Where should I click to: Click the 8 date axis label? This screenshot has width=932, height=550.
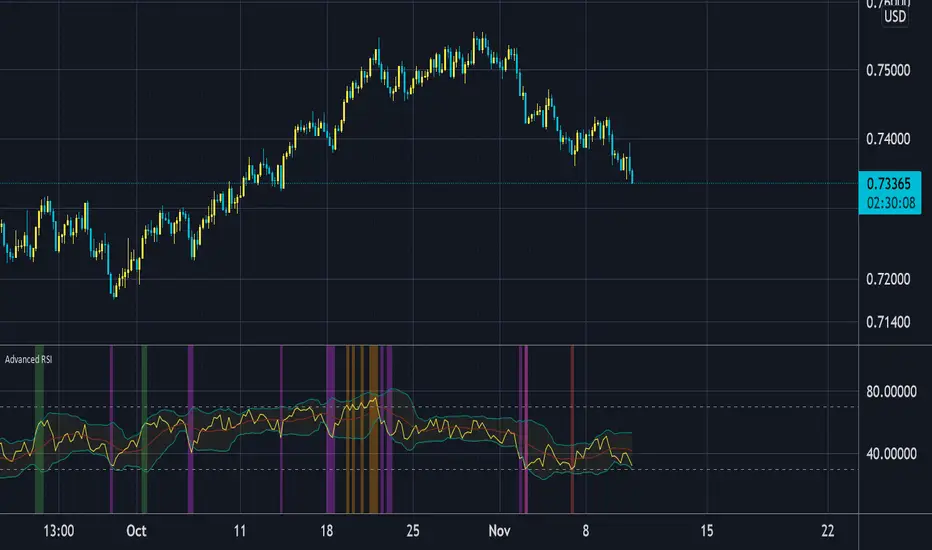[585, 530]
